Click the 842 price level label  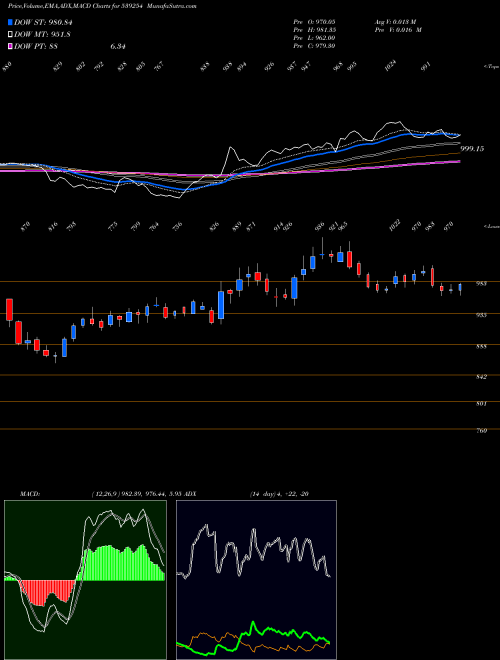[481, 377]
